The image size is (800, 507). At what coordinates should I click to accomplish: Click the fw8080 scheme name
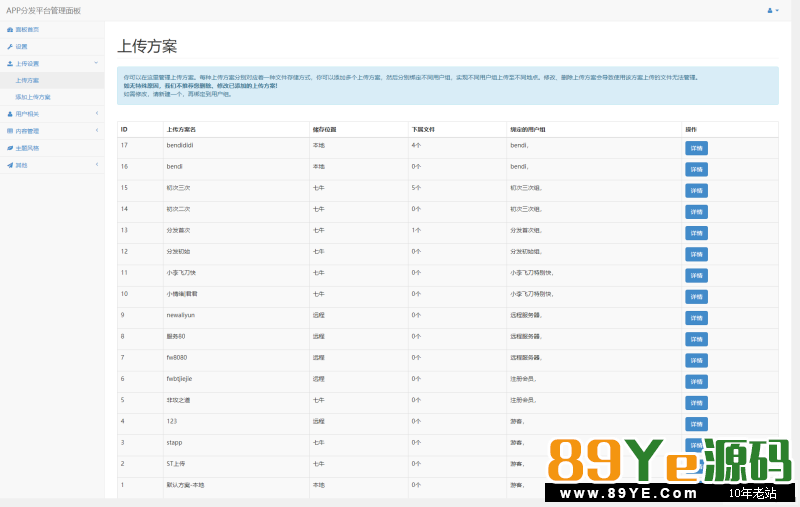pos(177,358)
